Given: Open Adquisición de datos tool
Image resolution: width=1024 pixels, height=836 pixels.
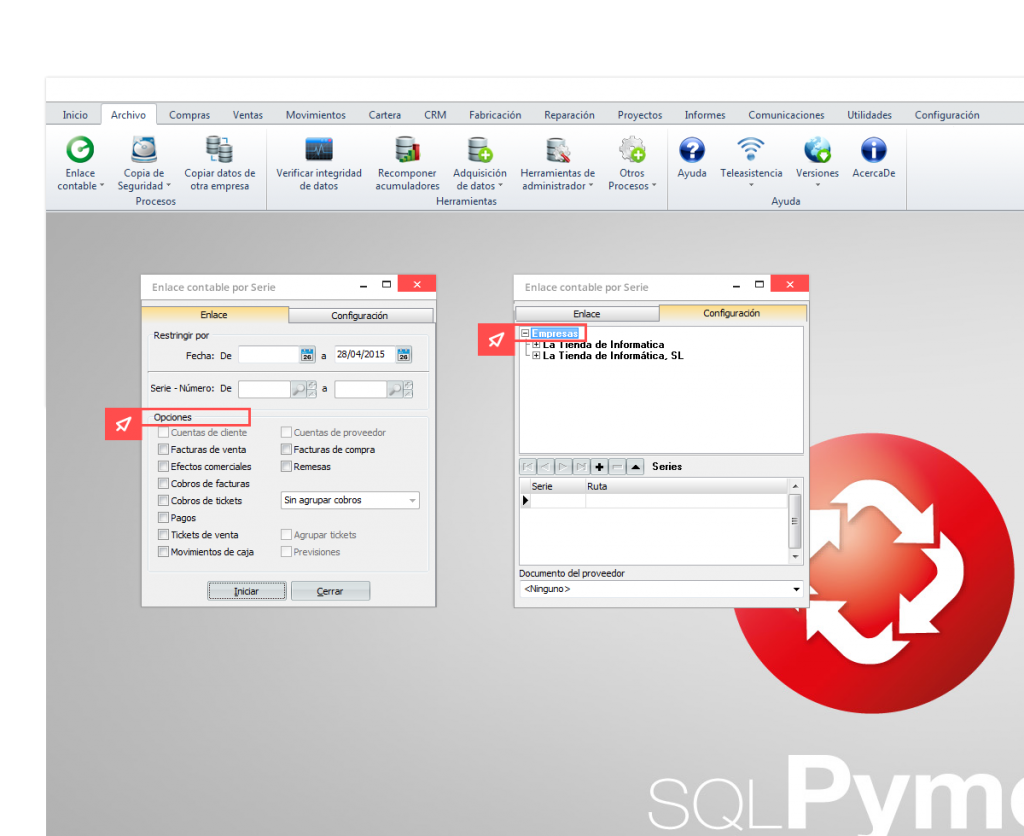Looking at the screenshot, I should click(481, 151).
